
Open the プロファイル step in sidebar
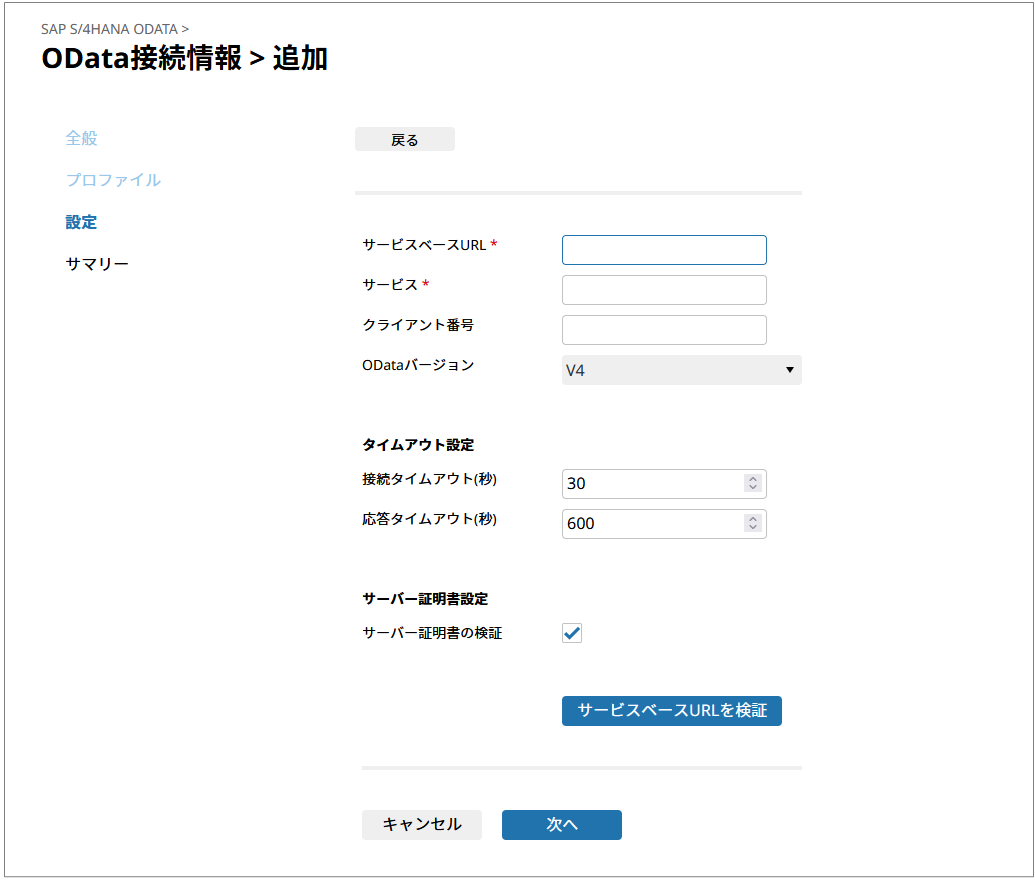[x=113, y=180]
